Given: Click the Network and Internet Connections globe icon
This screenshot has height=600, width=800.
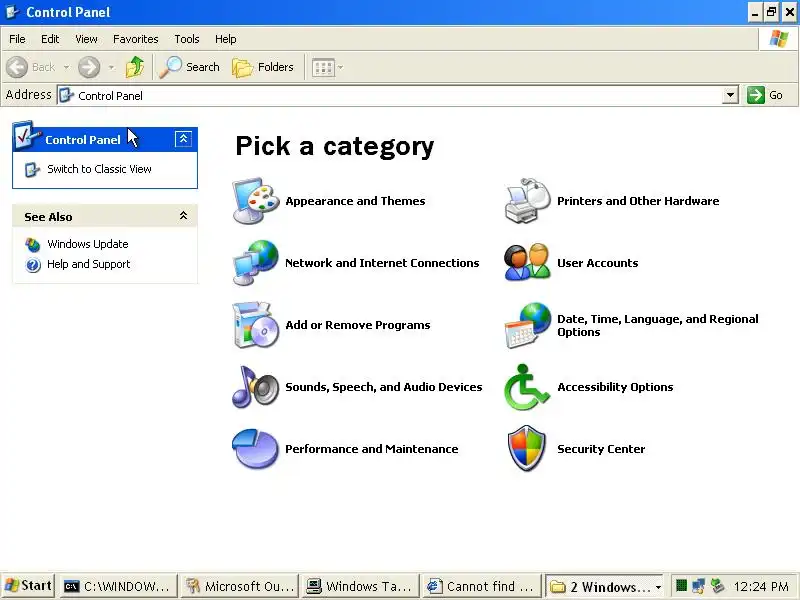Looking at the screenshot, I should click(x=256, y=263).
